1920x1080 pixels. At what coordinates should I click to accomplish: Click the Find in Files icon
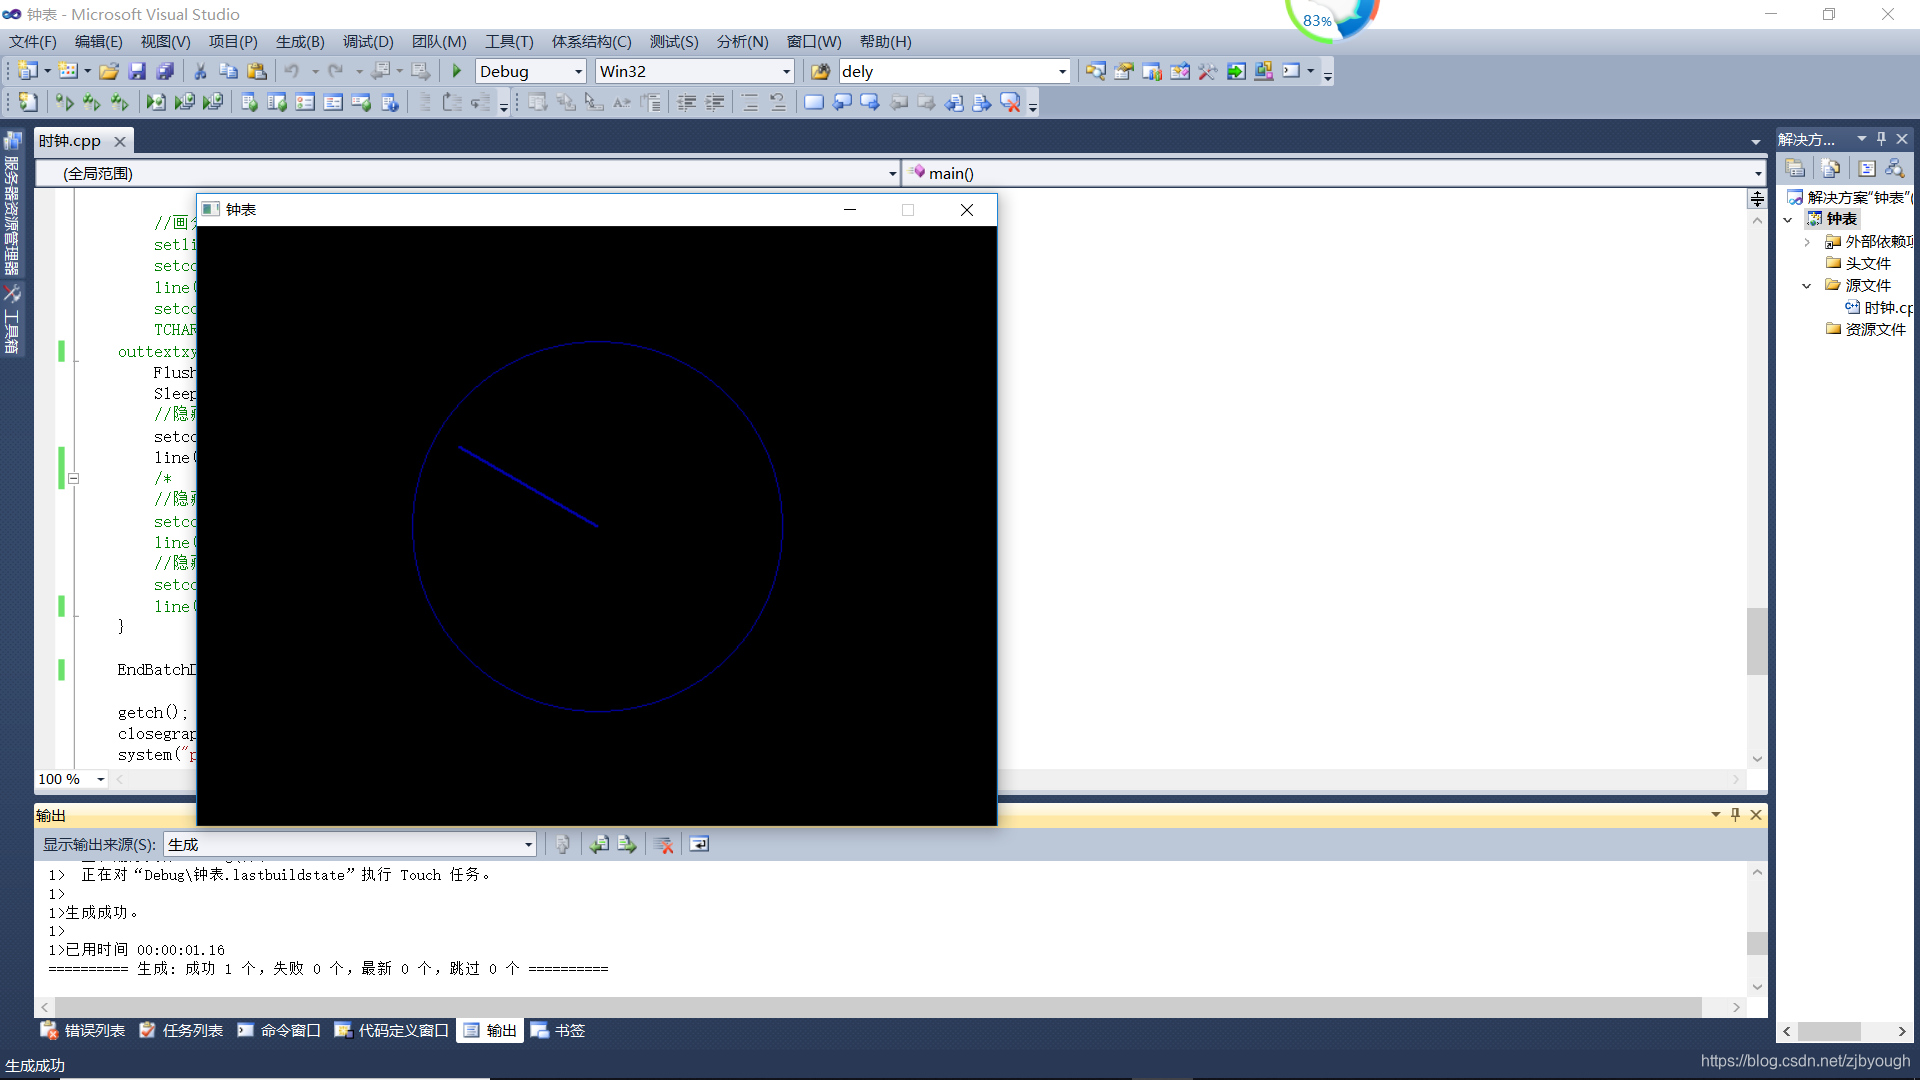click(x=820, y=71)
